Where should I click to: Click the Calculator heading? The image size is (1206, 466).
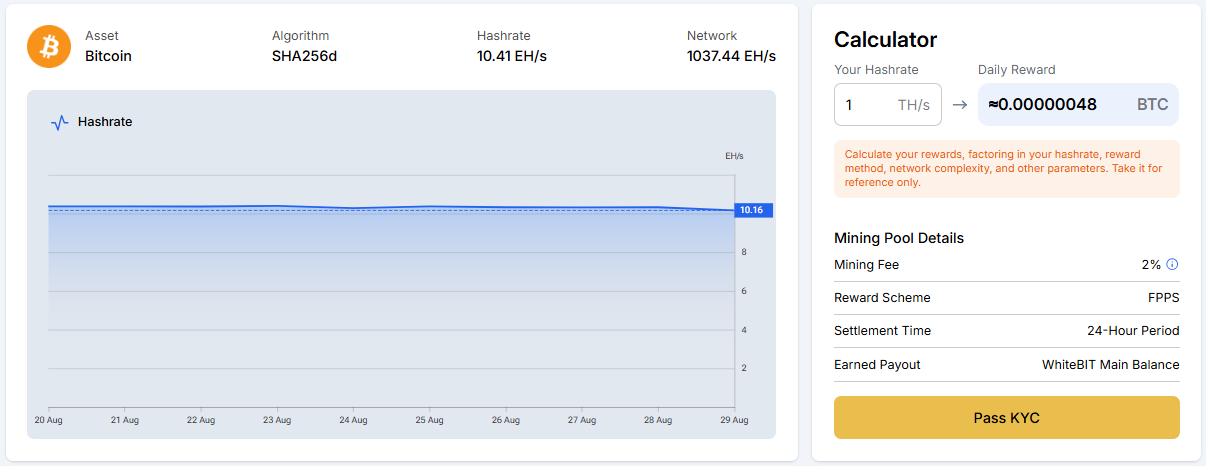click(885, 40)
